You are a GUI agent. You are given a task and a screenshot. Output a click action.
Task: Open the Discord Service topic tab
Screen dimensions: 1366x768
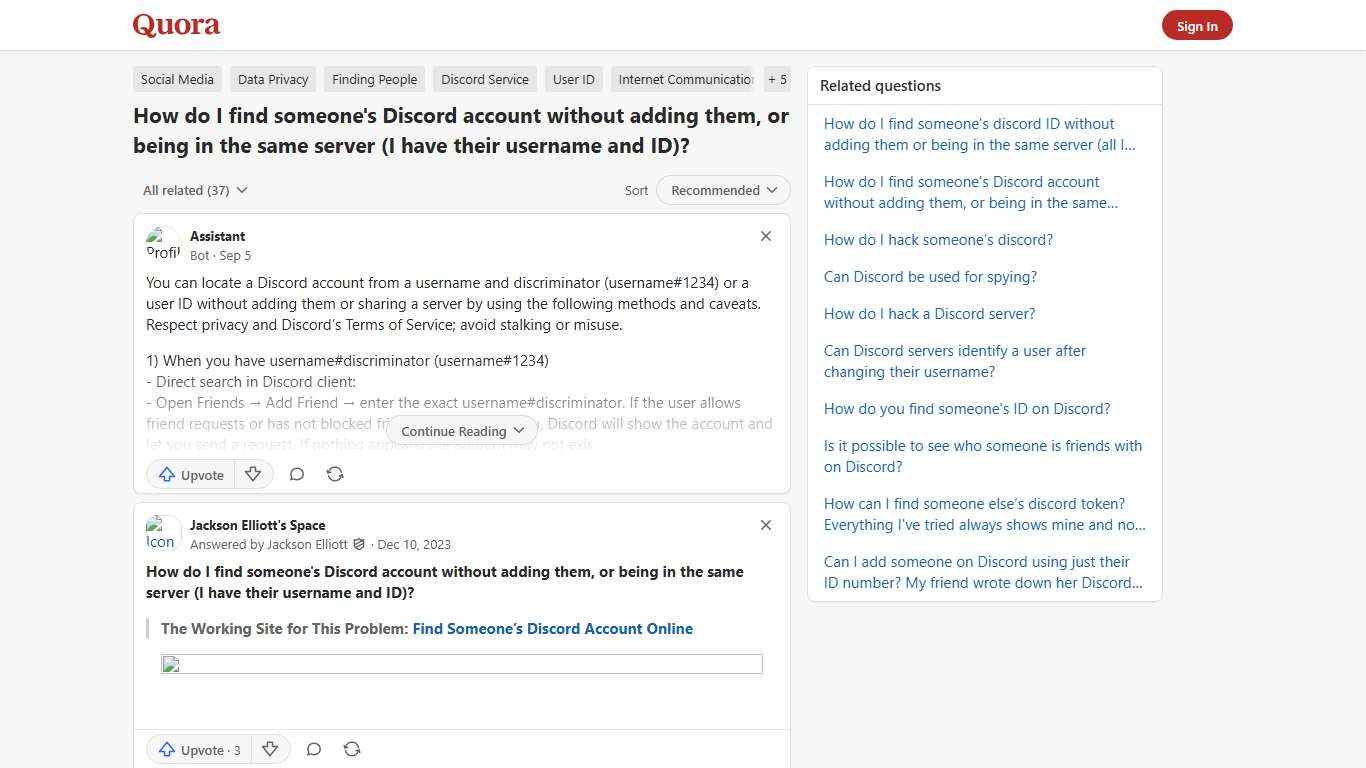pos(484,79)
